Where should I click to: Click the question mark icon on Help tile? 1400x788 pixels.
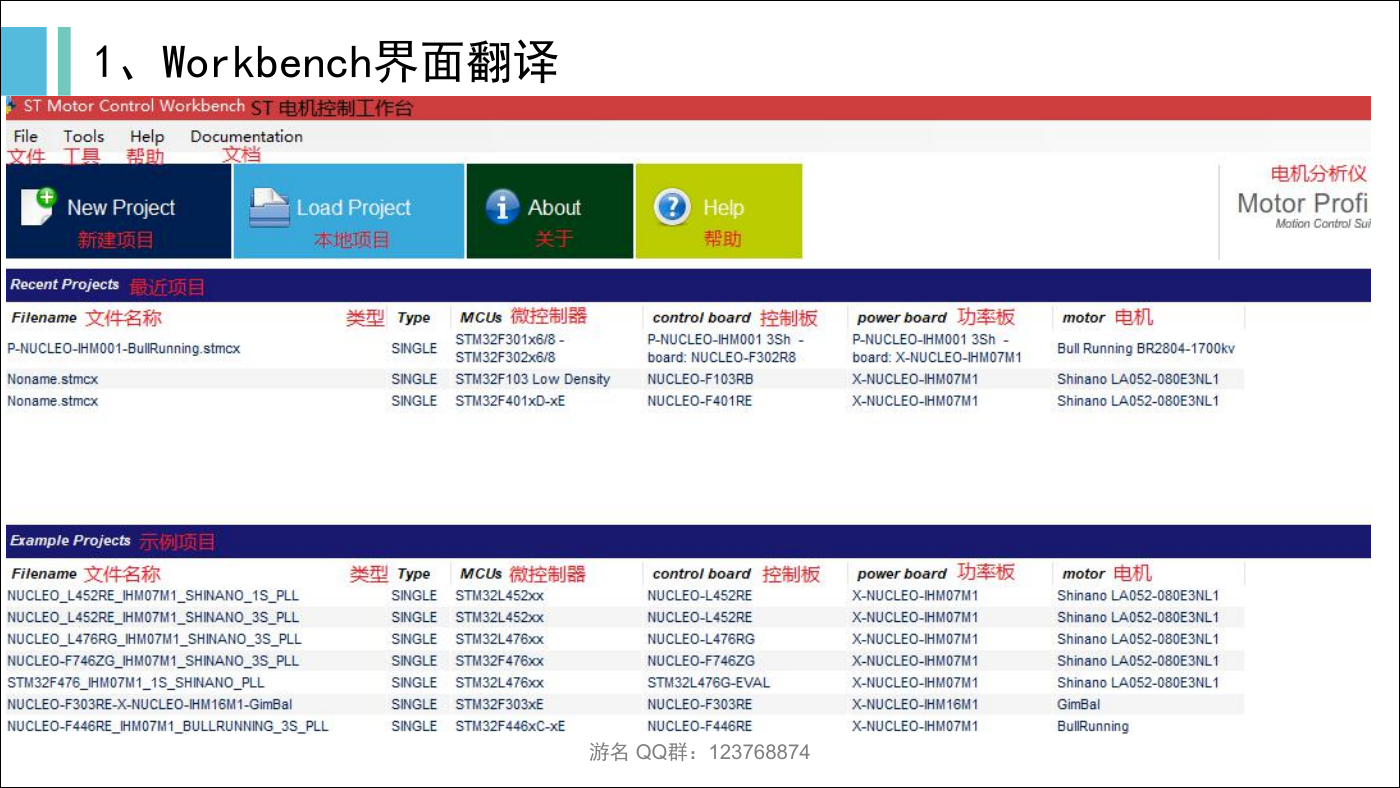coord(672,207)
